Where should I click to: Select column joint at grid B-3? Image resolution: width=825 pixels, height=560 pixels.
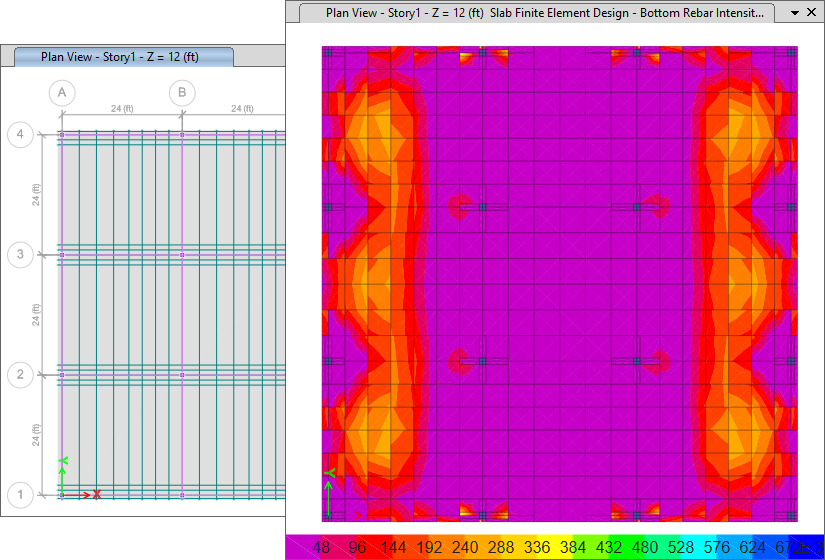[x=182, y=255]
